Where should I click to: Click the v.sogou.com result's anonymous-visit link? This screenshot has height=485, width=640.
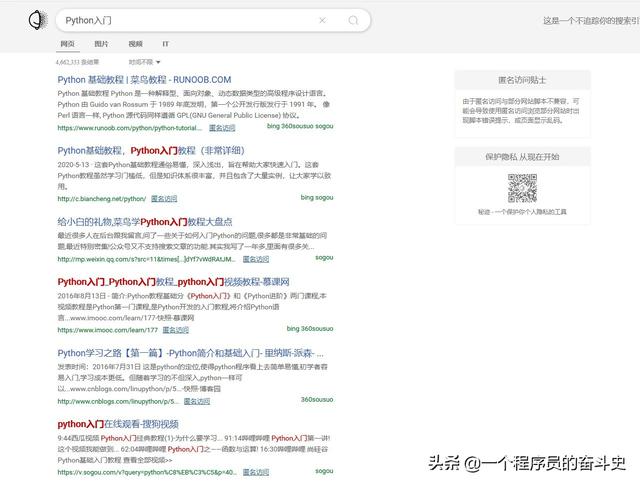(256, 472)
